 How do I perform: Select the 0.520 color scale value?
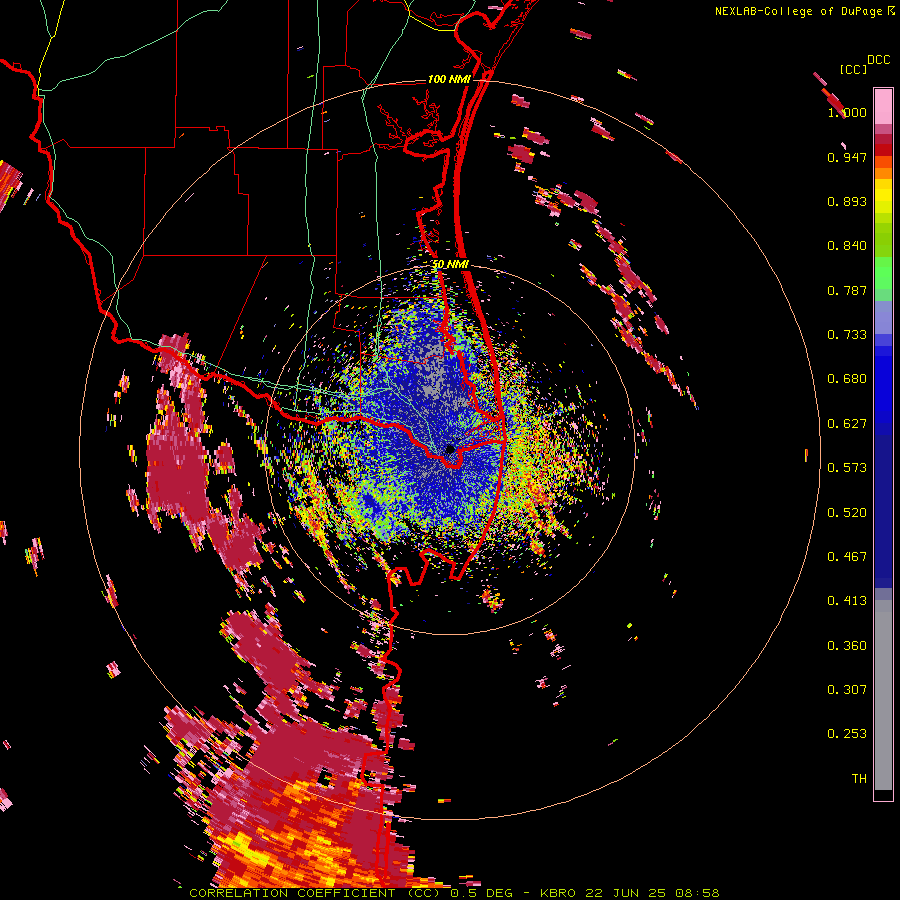click(x=847, y=513)
